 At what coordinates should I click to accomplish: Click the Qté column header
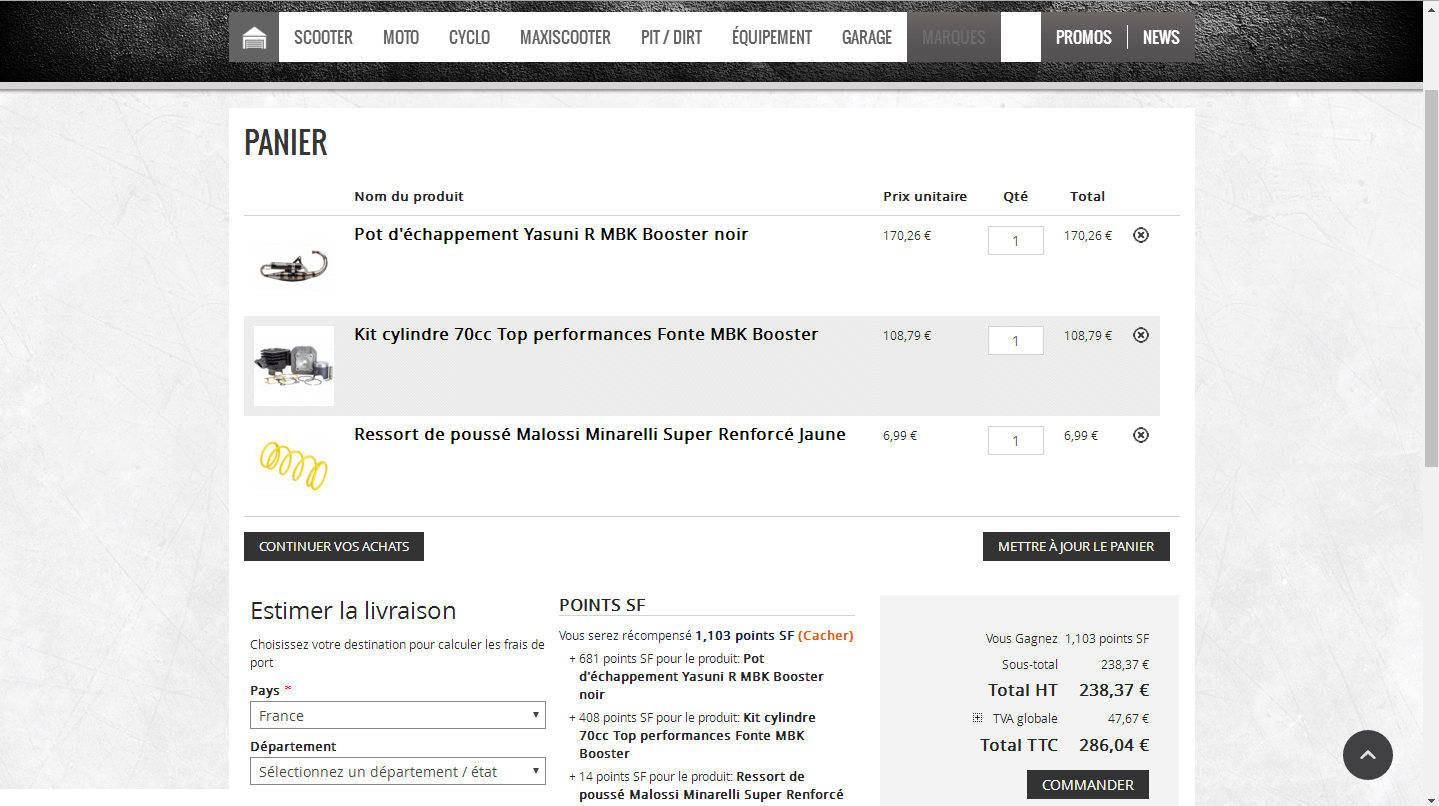(x=1015, y=196)
